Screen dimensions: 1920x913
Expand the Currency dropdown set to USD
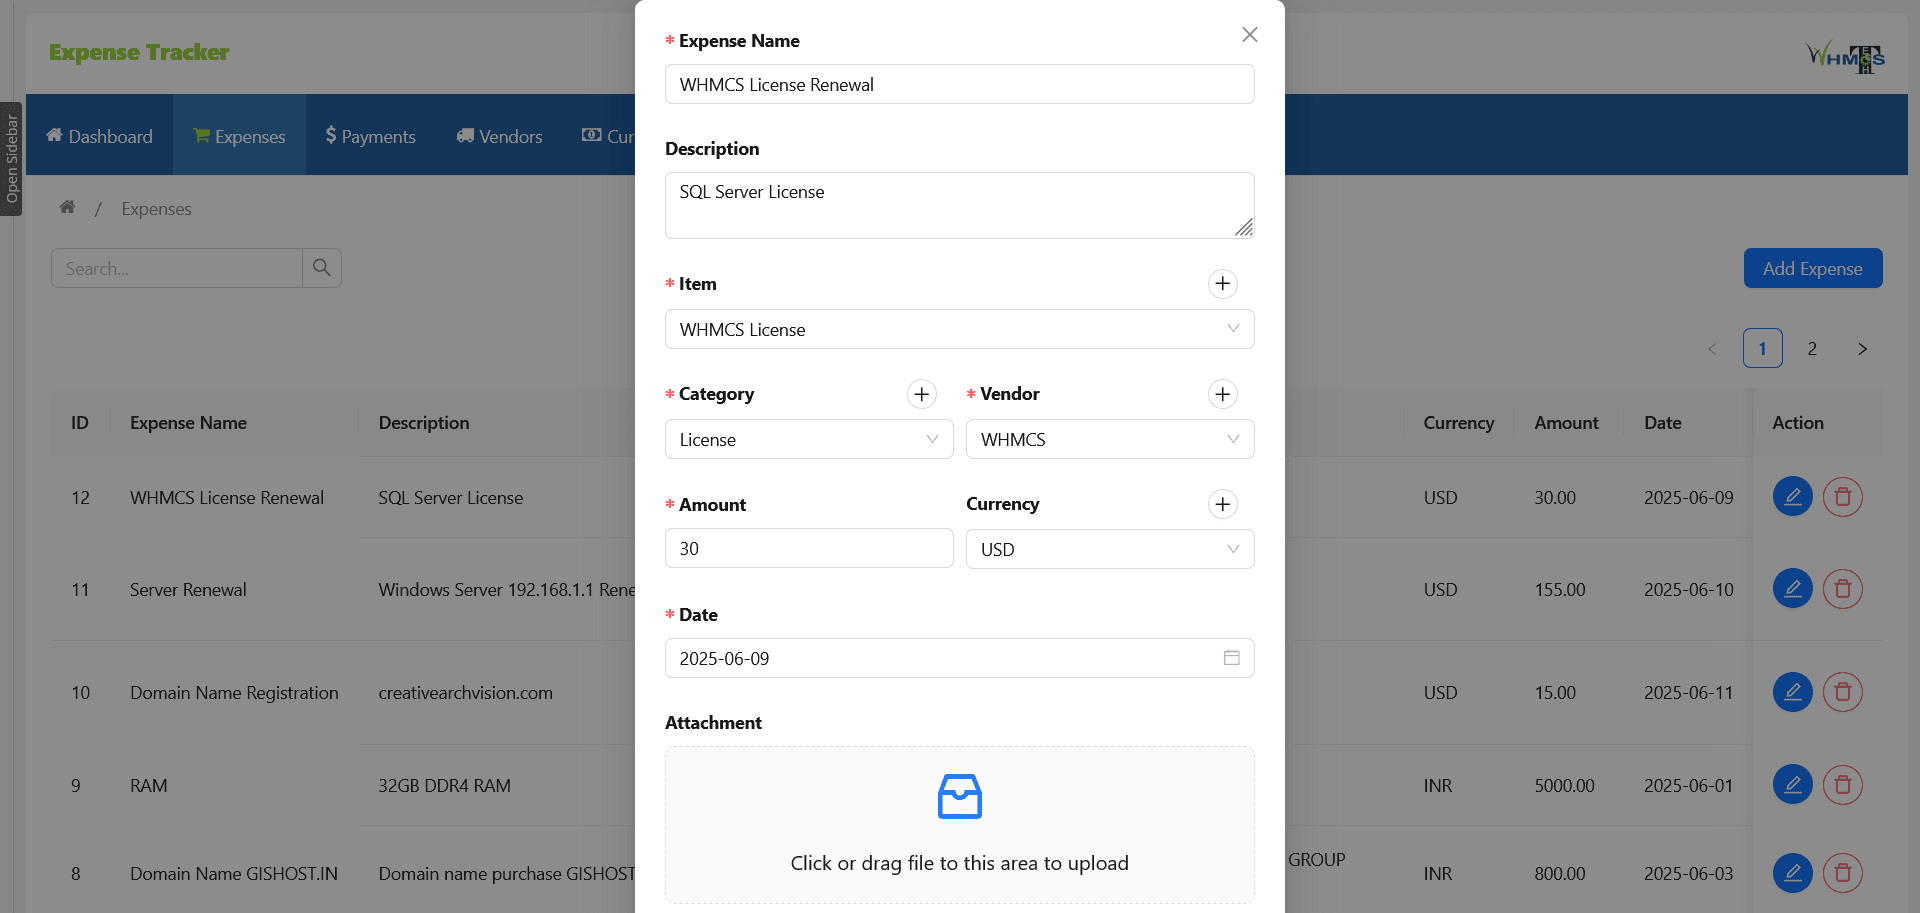(x=1109, y=549)
